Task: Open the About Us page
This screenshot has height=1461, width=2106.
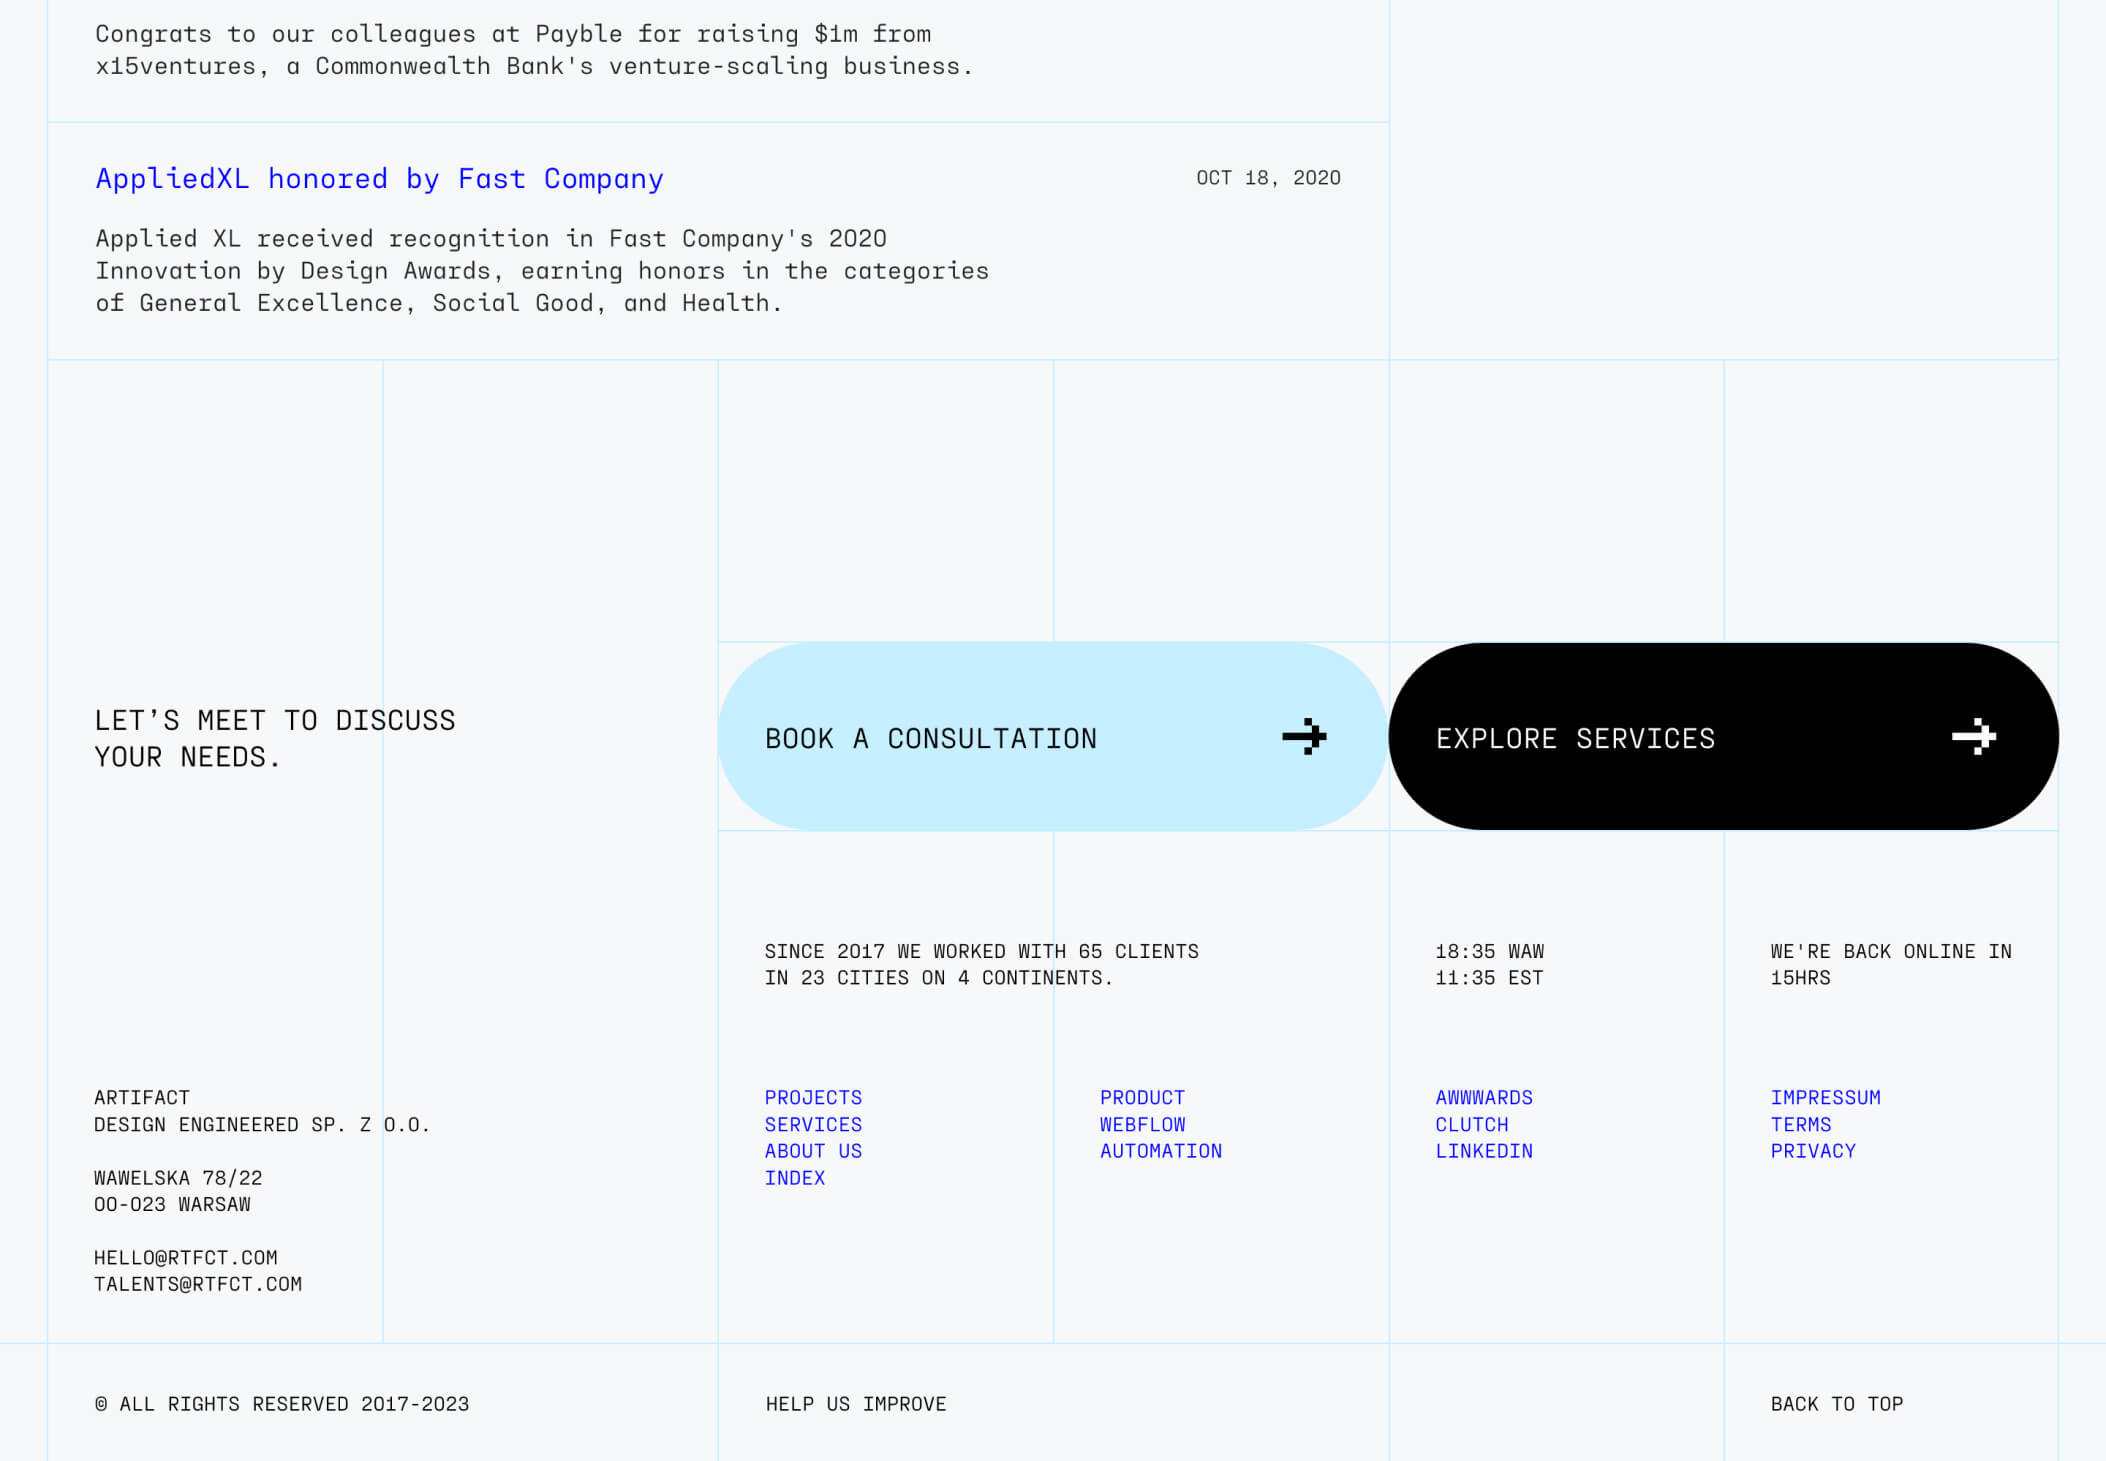Action: click(x=813, y=1151)
